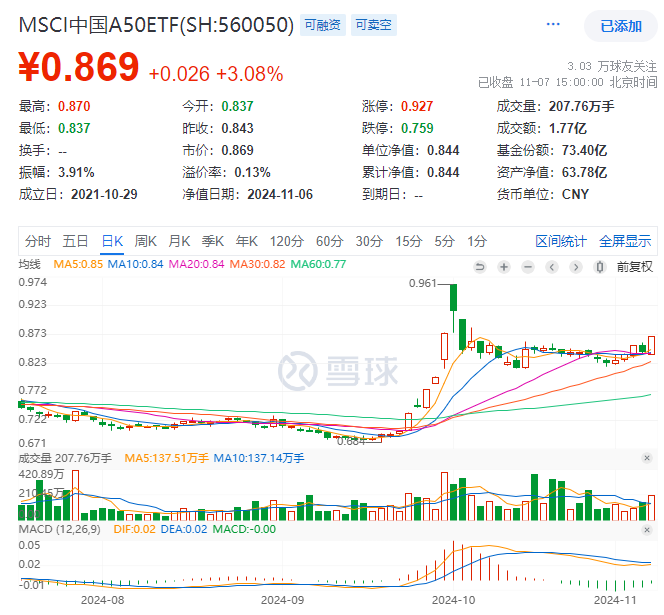Screen dimensions: 664x615
Task: Click the 可融资 tag
Action: click(x=323, y=25)
